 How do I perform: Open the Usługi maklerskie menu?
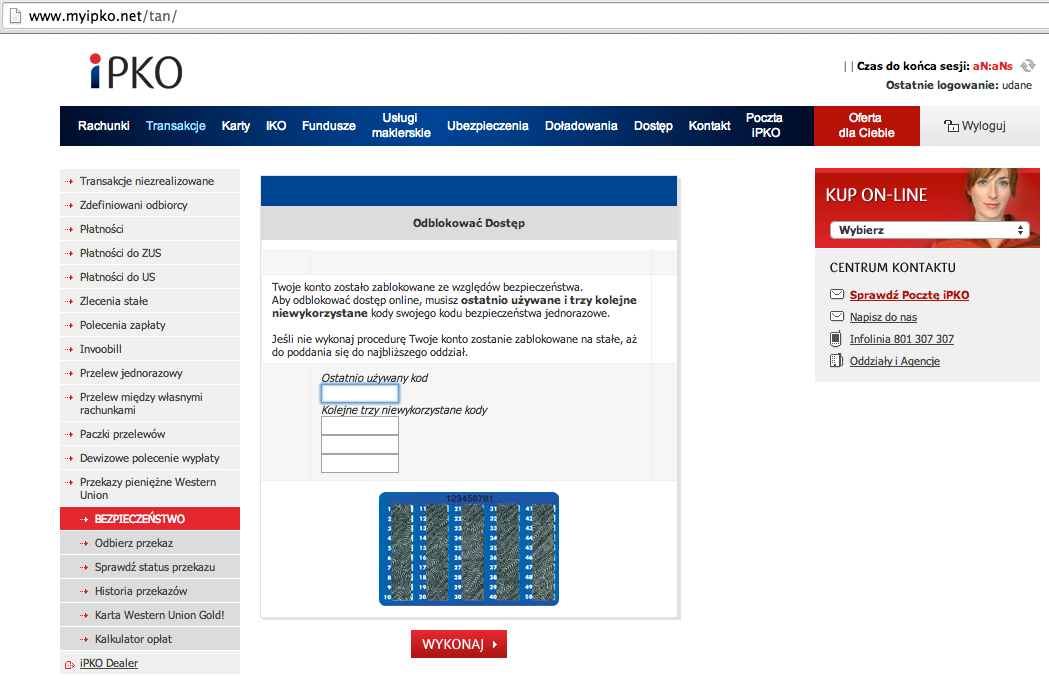[x=401, y=126]
